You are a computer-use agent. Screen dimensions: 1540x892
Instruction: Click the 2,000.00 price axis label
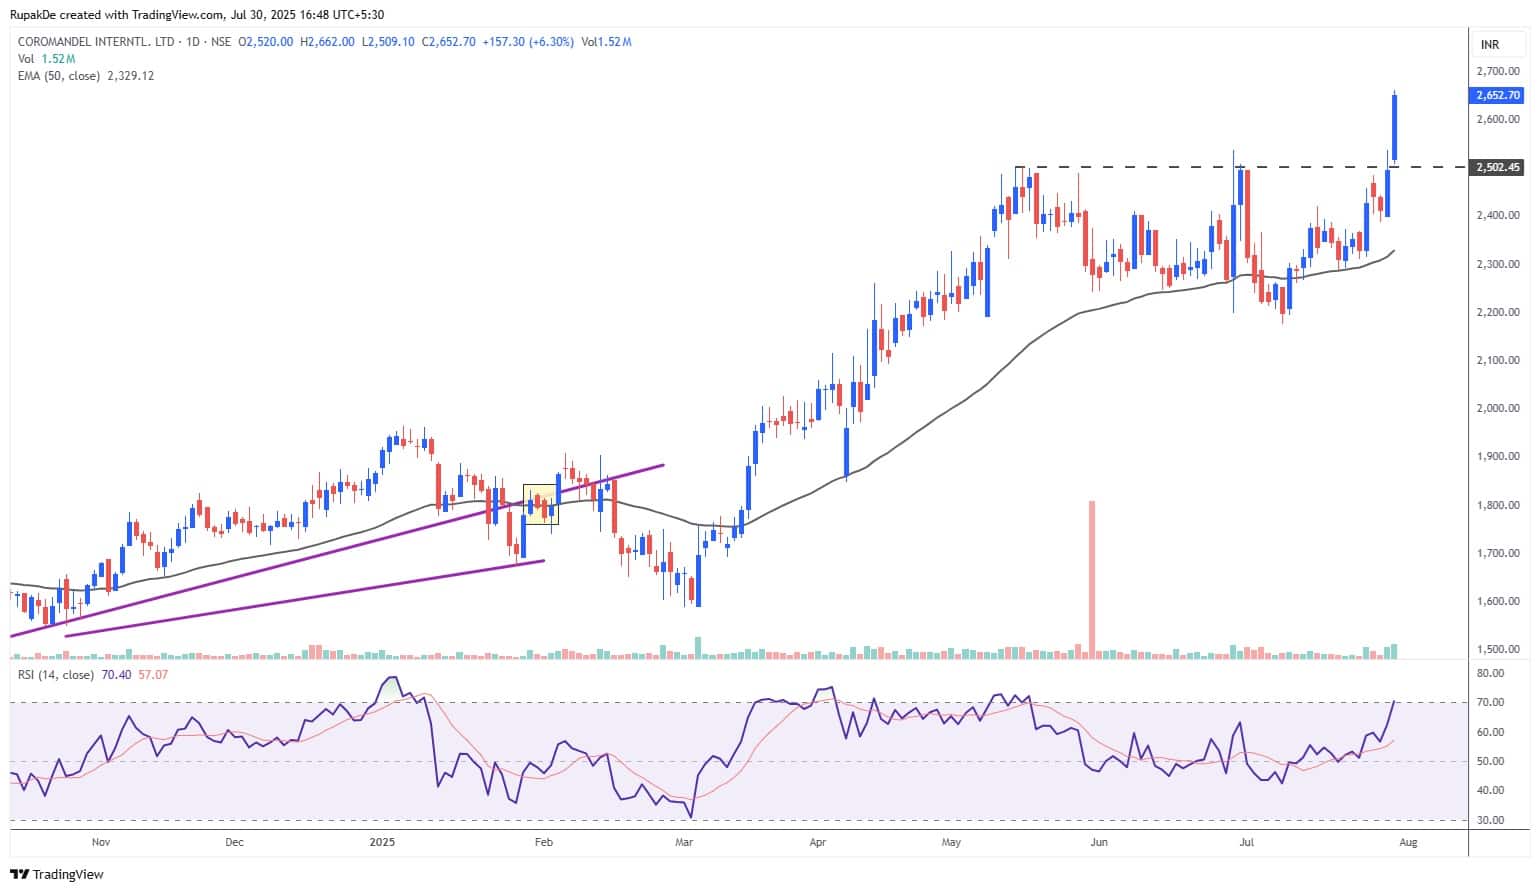1497,408
